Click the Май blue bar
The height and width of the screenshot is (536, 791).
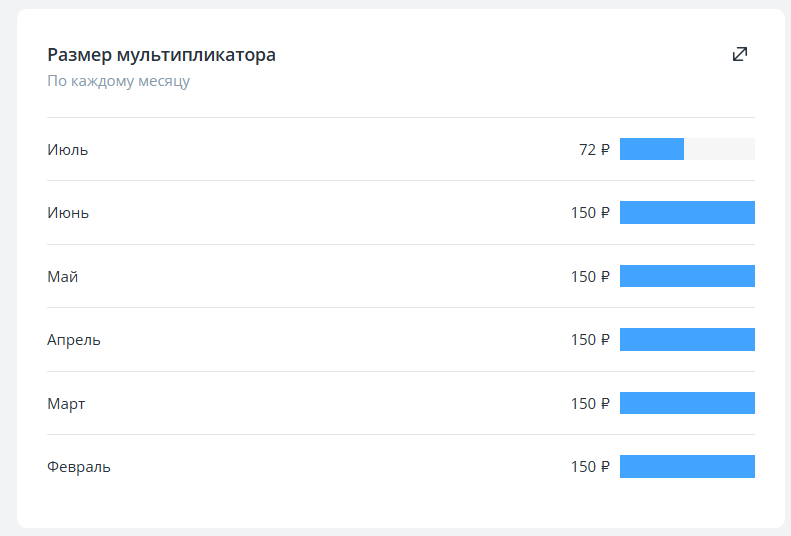pyautogui.click(x=687, y=276)
